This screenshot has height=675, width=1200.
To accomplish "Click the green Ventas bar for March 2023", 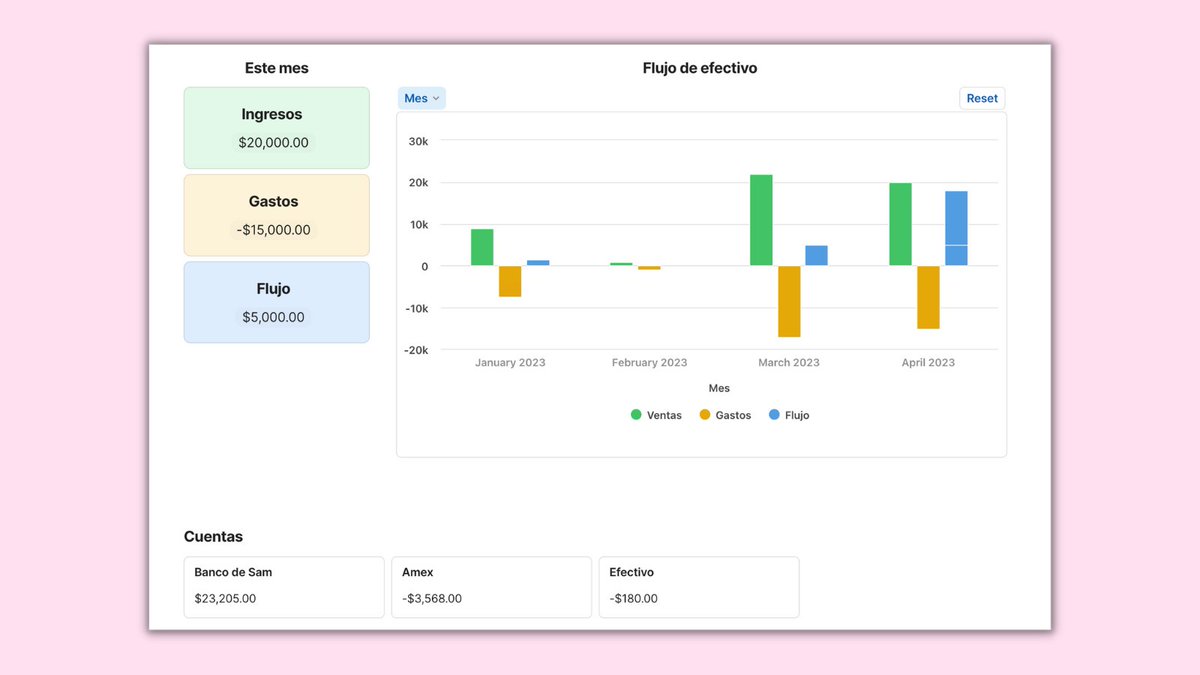I will tap(761, 220).
